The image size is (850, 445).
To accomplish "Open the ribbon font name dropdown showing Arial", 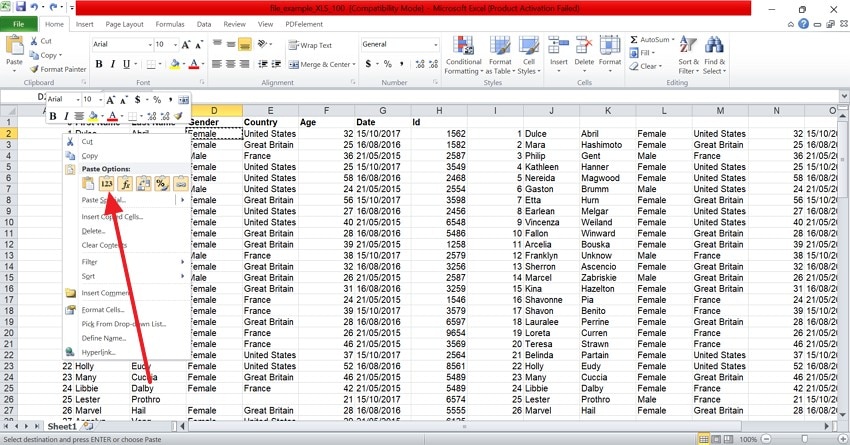I will [x=150, y=44].
